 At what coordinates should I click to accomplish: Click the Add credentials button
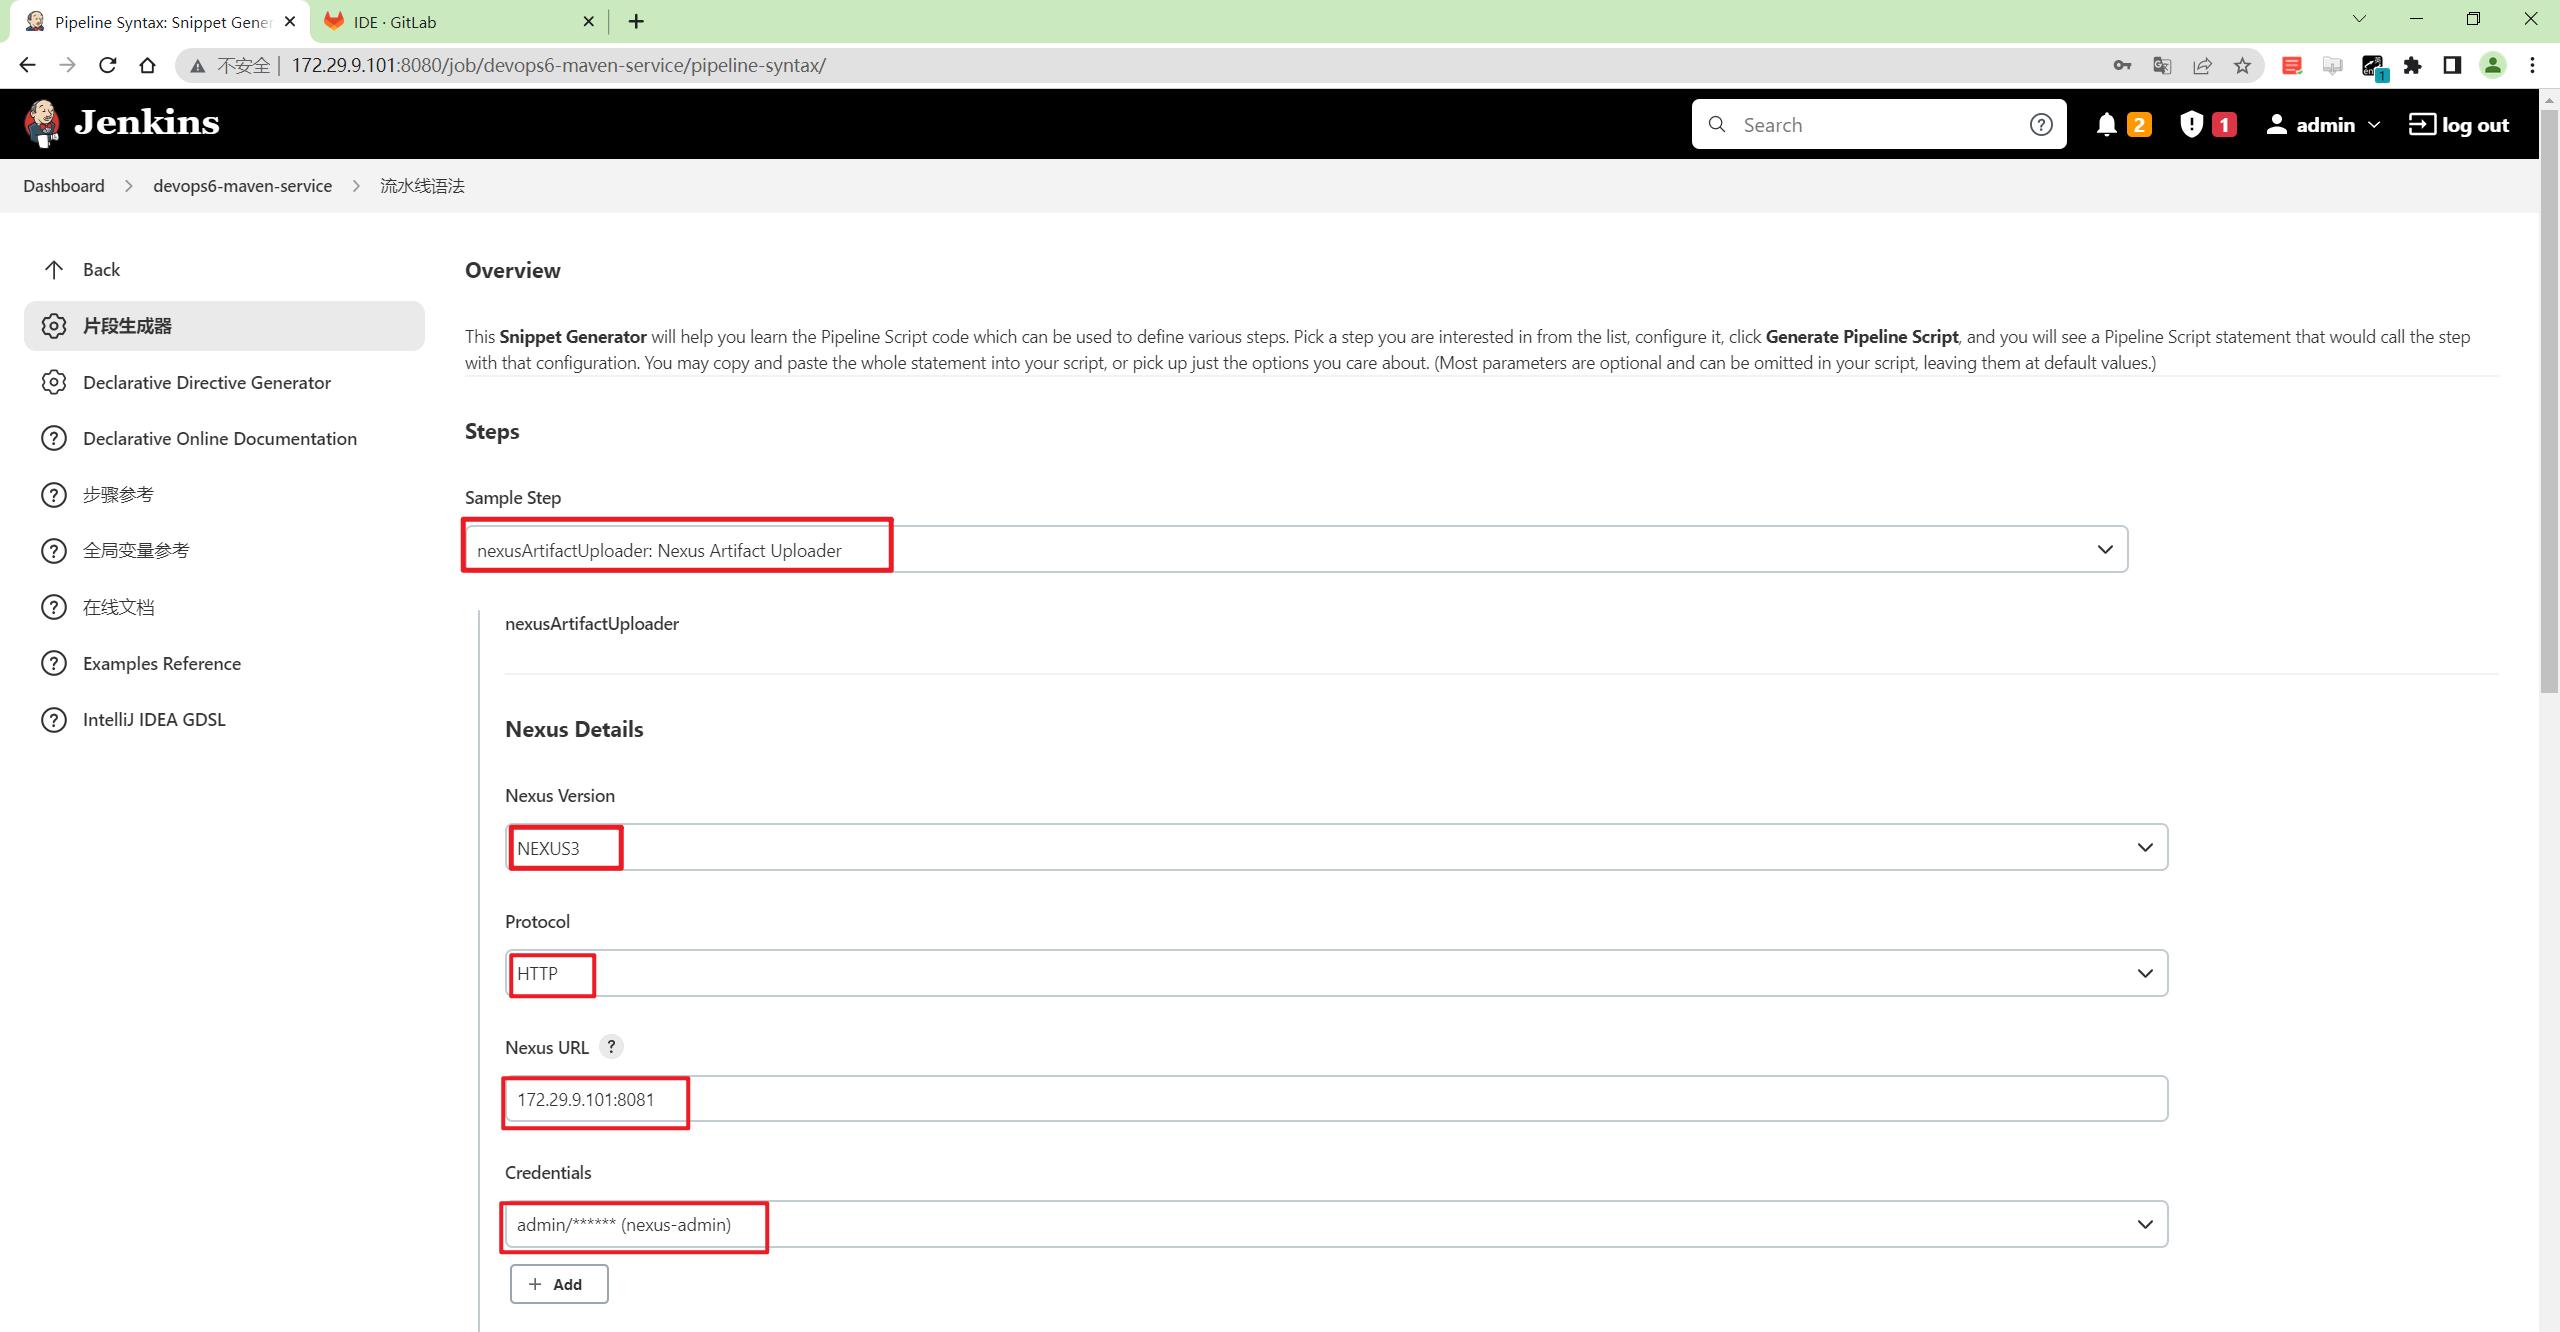pyautogui.click(x=559, y=1284)
